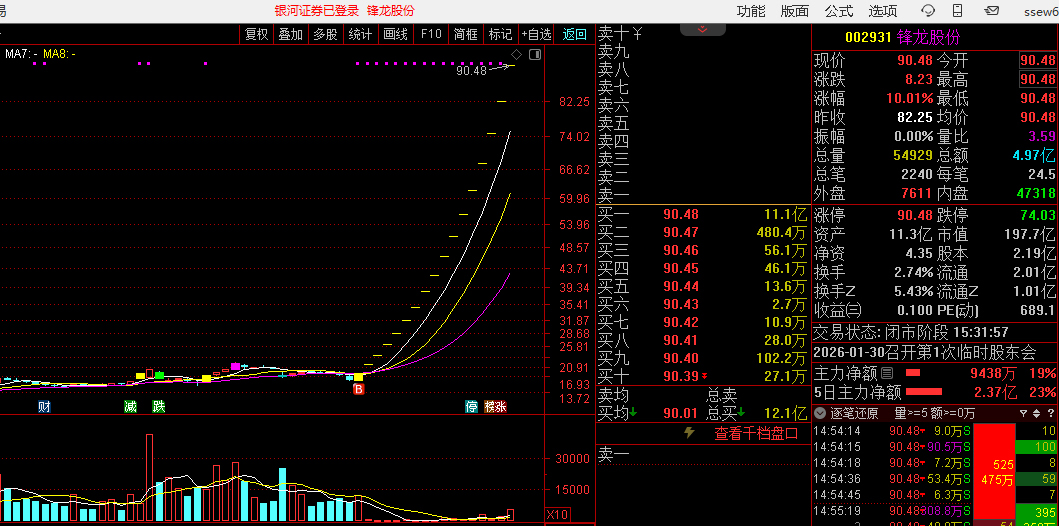Image resolution: width=1059 pixels, height=526 pixels.
Task: Click the 财 info marker below the chart
Action: 43,406
